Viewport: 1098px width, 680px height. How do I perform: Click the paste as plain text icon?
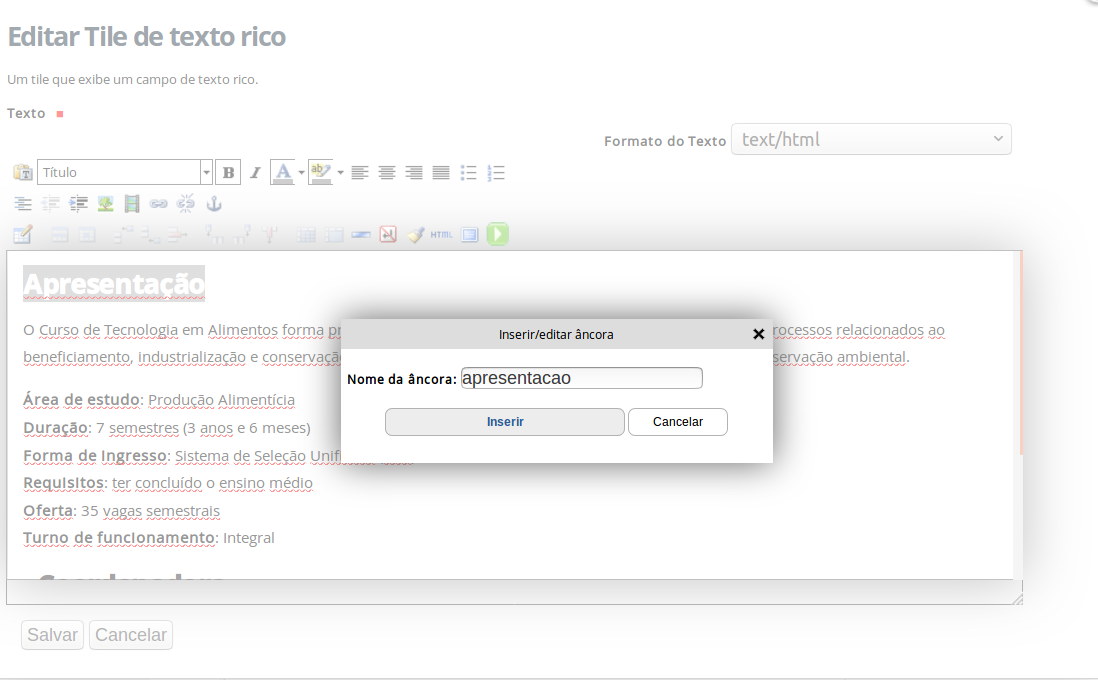click(22, 172)
